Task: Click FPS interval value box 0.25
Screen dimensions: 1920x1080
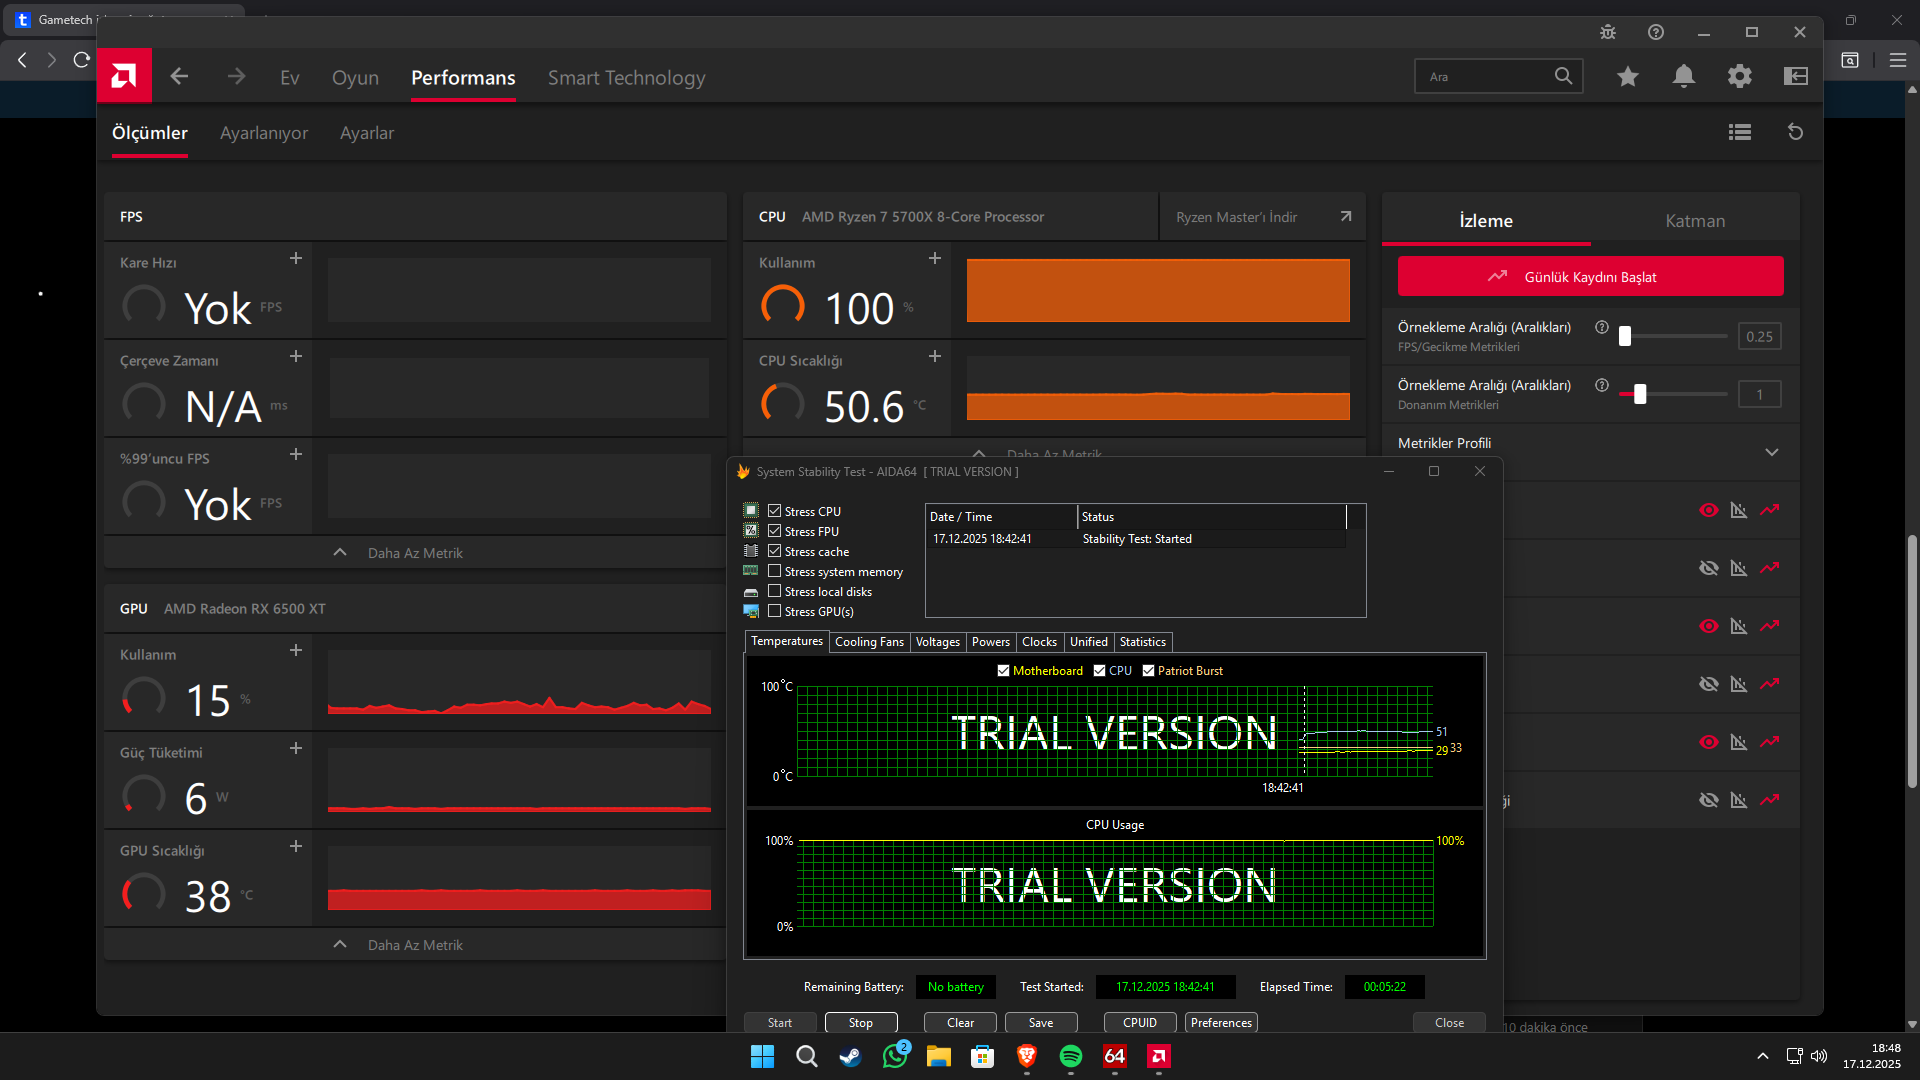Action: click(1759, 336)
